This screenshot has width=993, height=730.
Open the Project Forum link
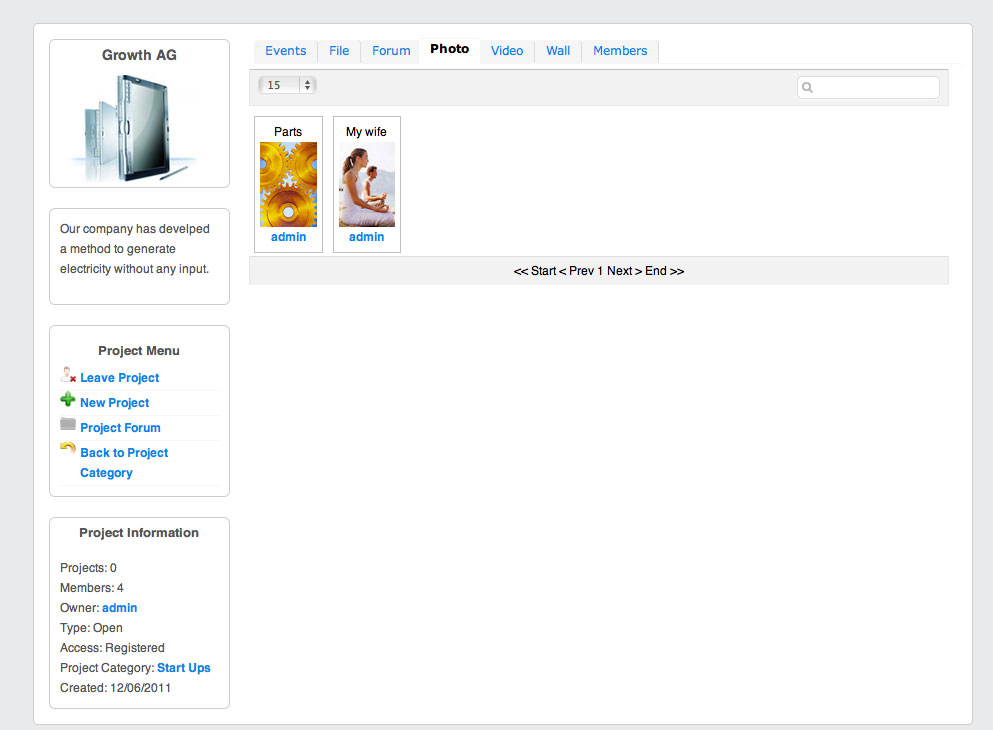click(120, 428)
